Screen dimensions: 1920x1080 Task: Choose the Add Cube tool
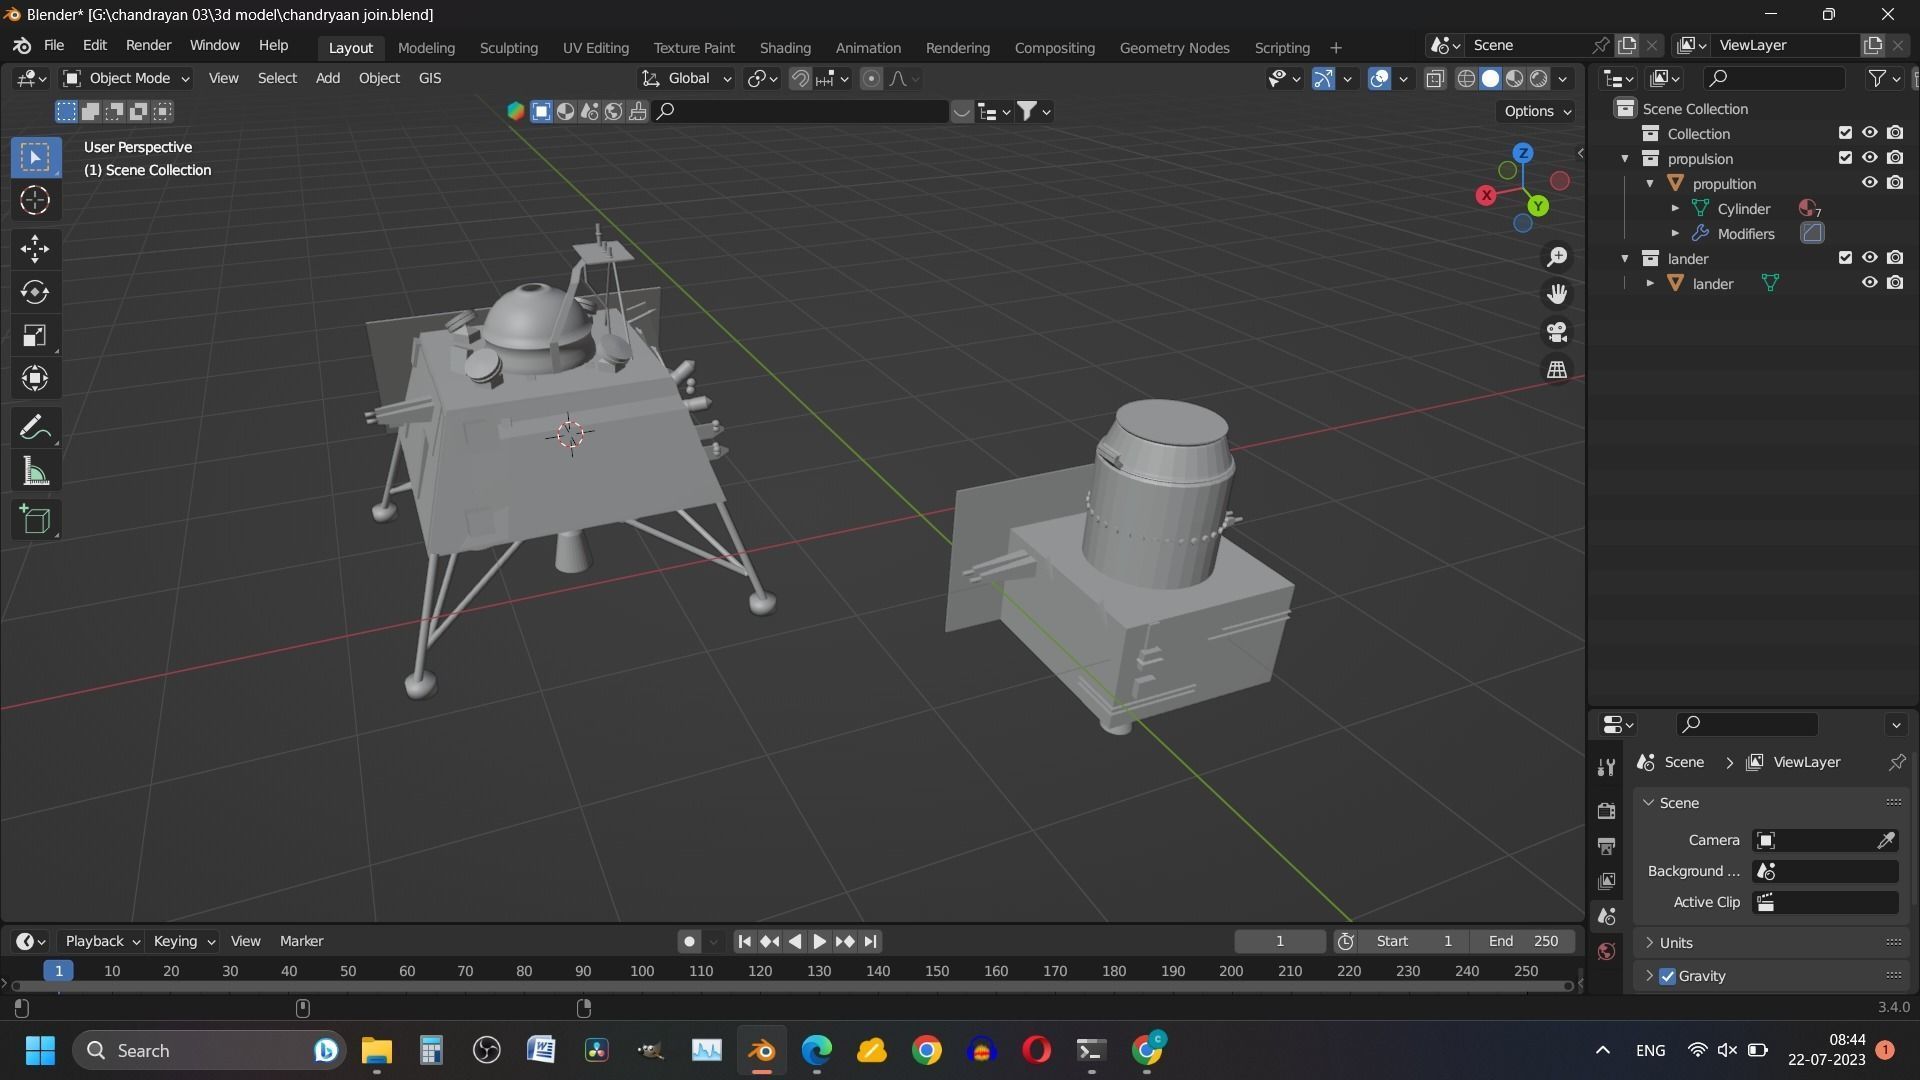[35, 519]
